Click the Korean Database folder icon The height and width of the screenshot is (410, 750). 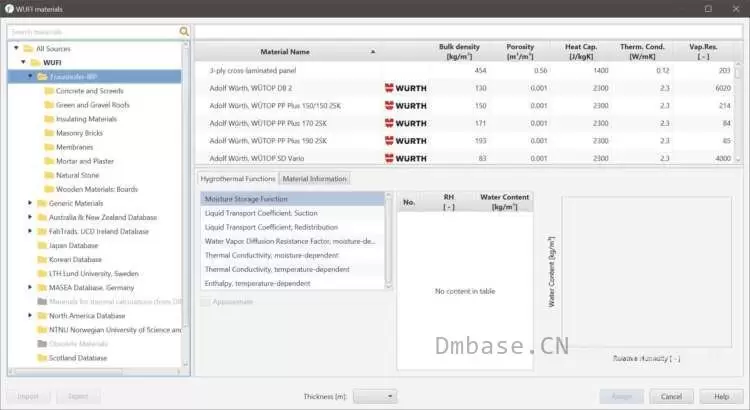tap(42, 259)
